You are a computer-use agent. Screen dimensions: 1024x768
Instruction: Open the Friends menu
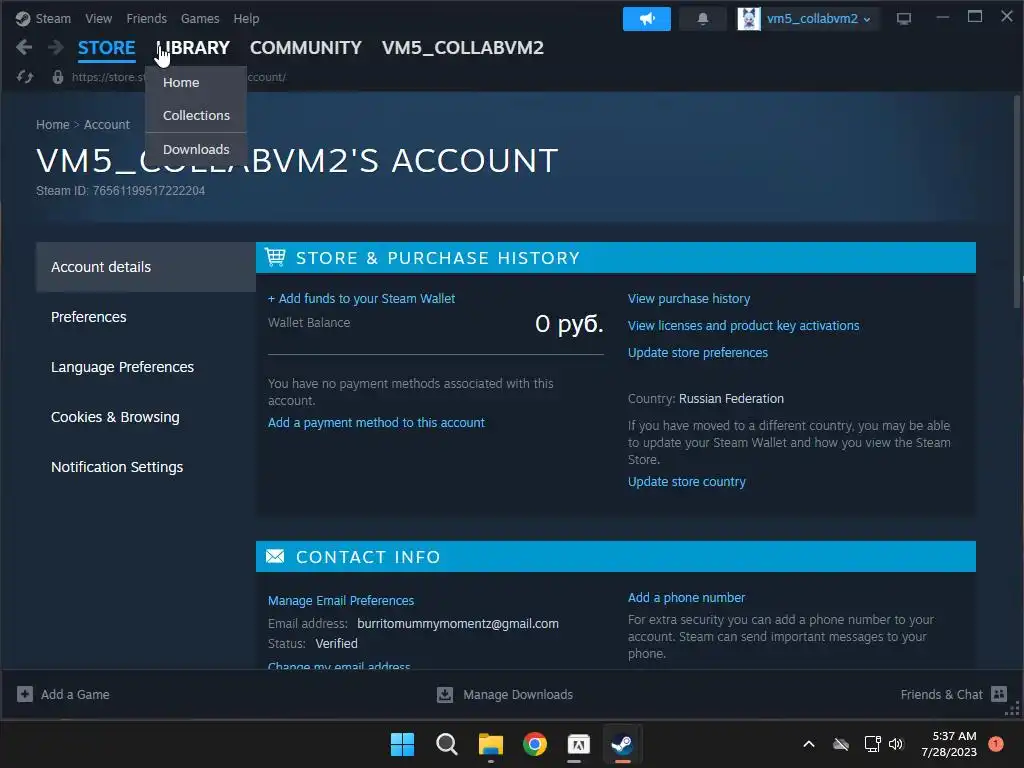point(146,18)
